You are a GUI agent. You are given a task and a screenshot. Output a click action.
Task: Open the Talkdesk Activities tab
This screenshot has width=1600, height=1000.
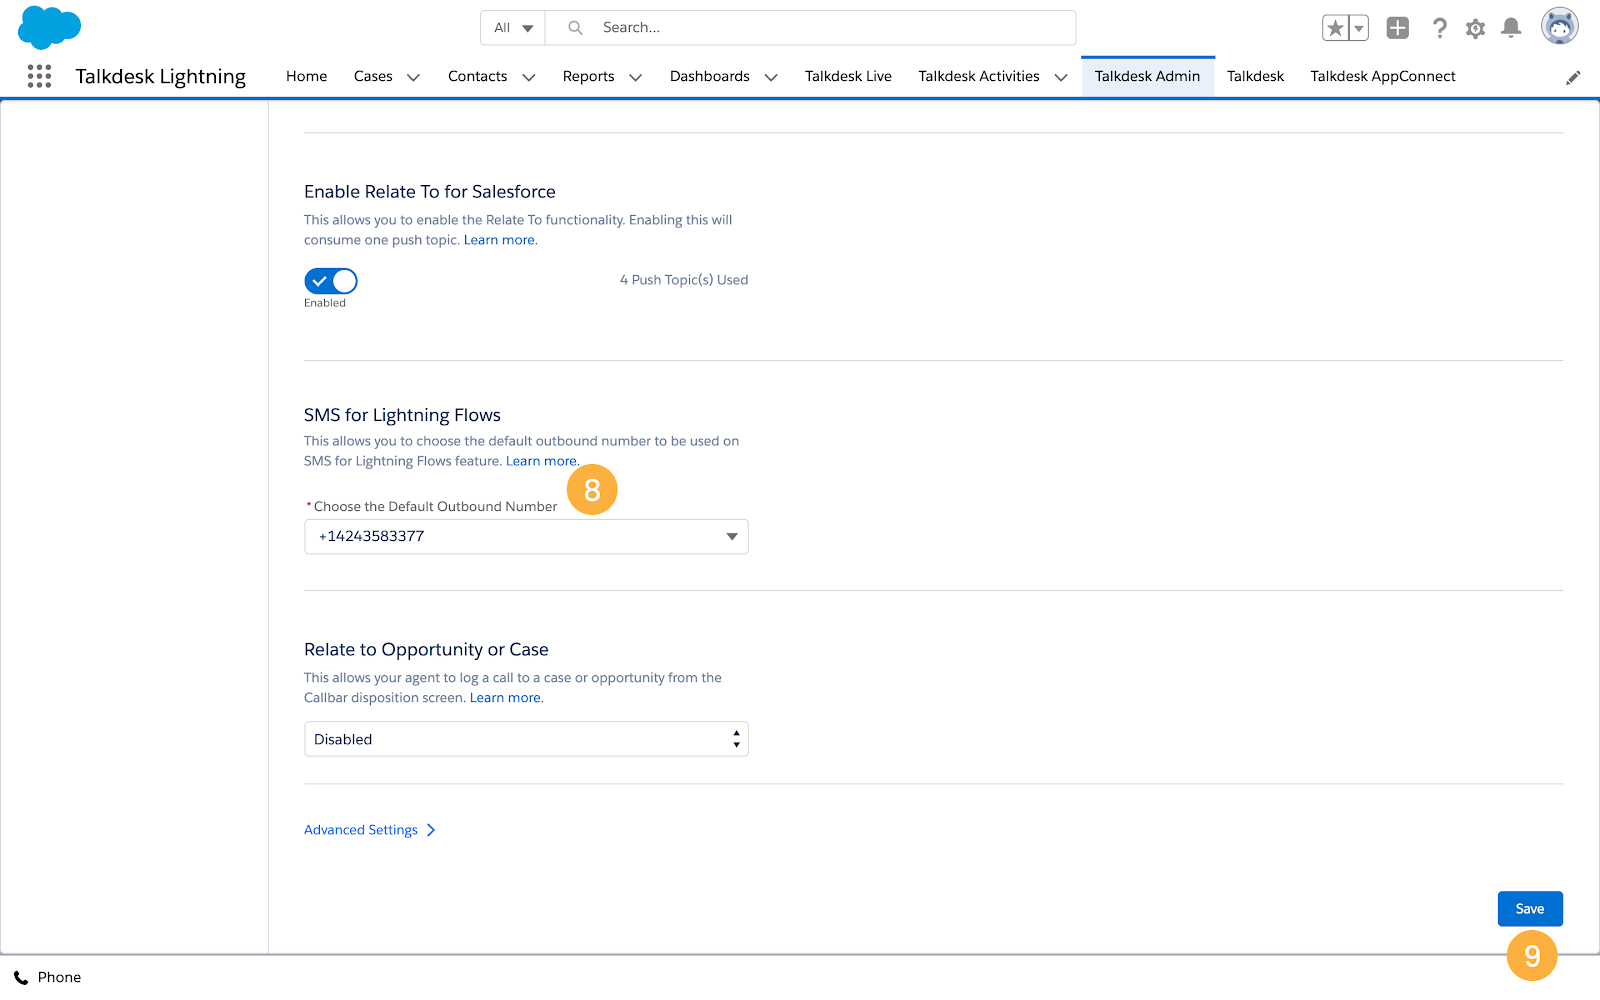pyautogui.click(x=979, y=76)
